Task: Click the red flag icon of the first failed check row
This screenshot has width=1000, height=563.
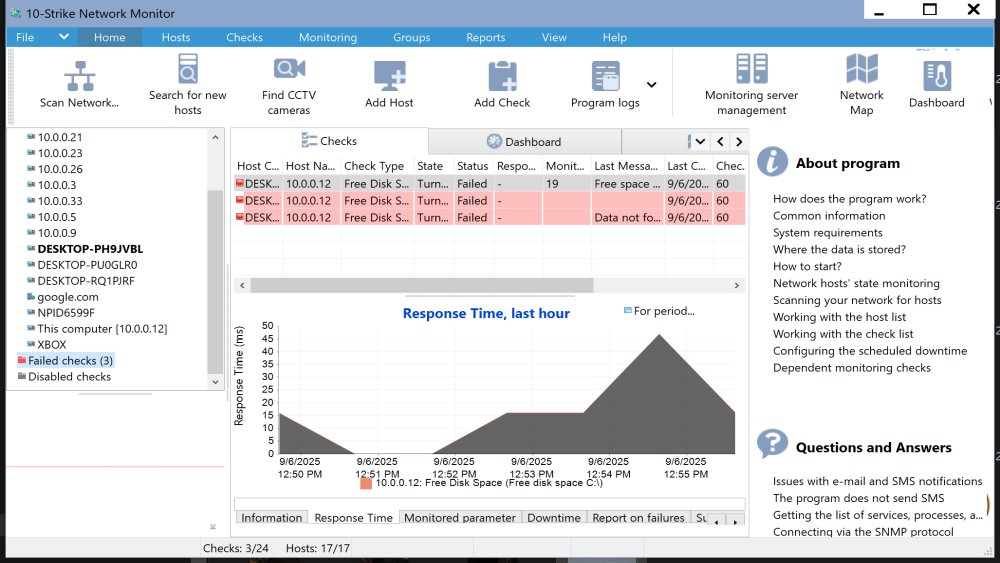Action: pyautogui.click(x=240, y=183)
